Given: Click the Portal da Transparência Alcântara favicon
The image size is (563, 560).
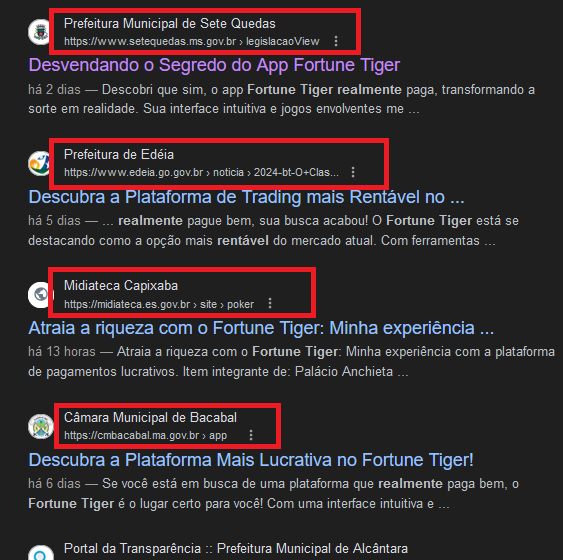Looking at the screenshot, I should click(x=41, y=553).
